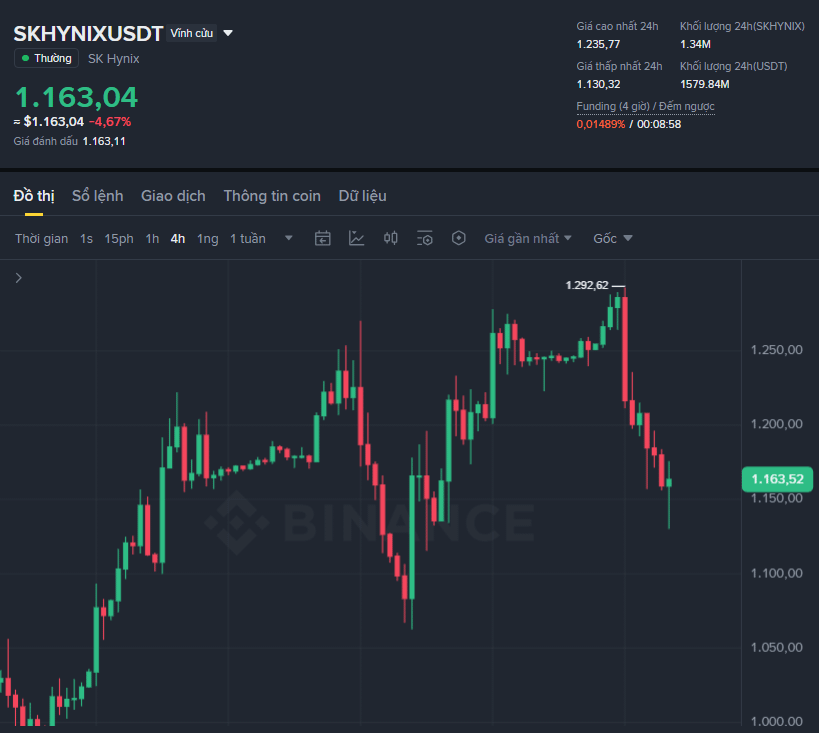Open the chart display settings icon
Screen dimensions: 819x733
(x=425, y=239)
